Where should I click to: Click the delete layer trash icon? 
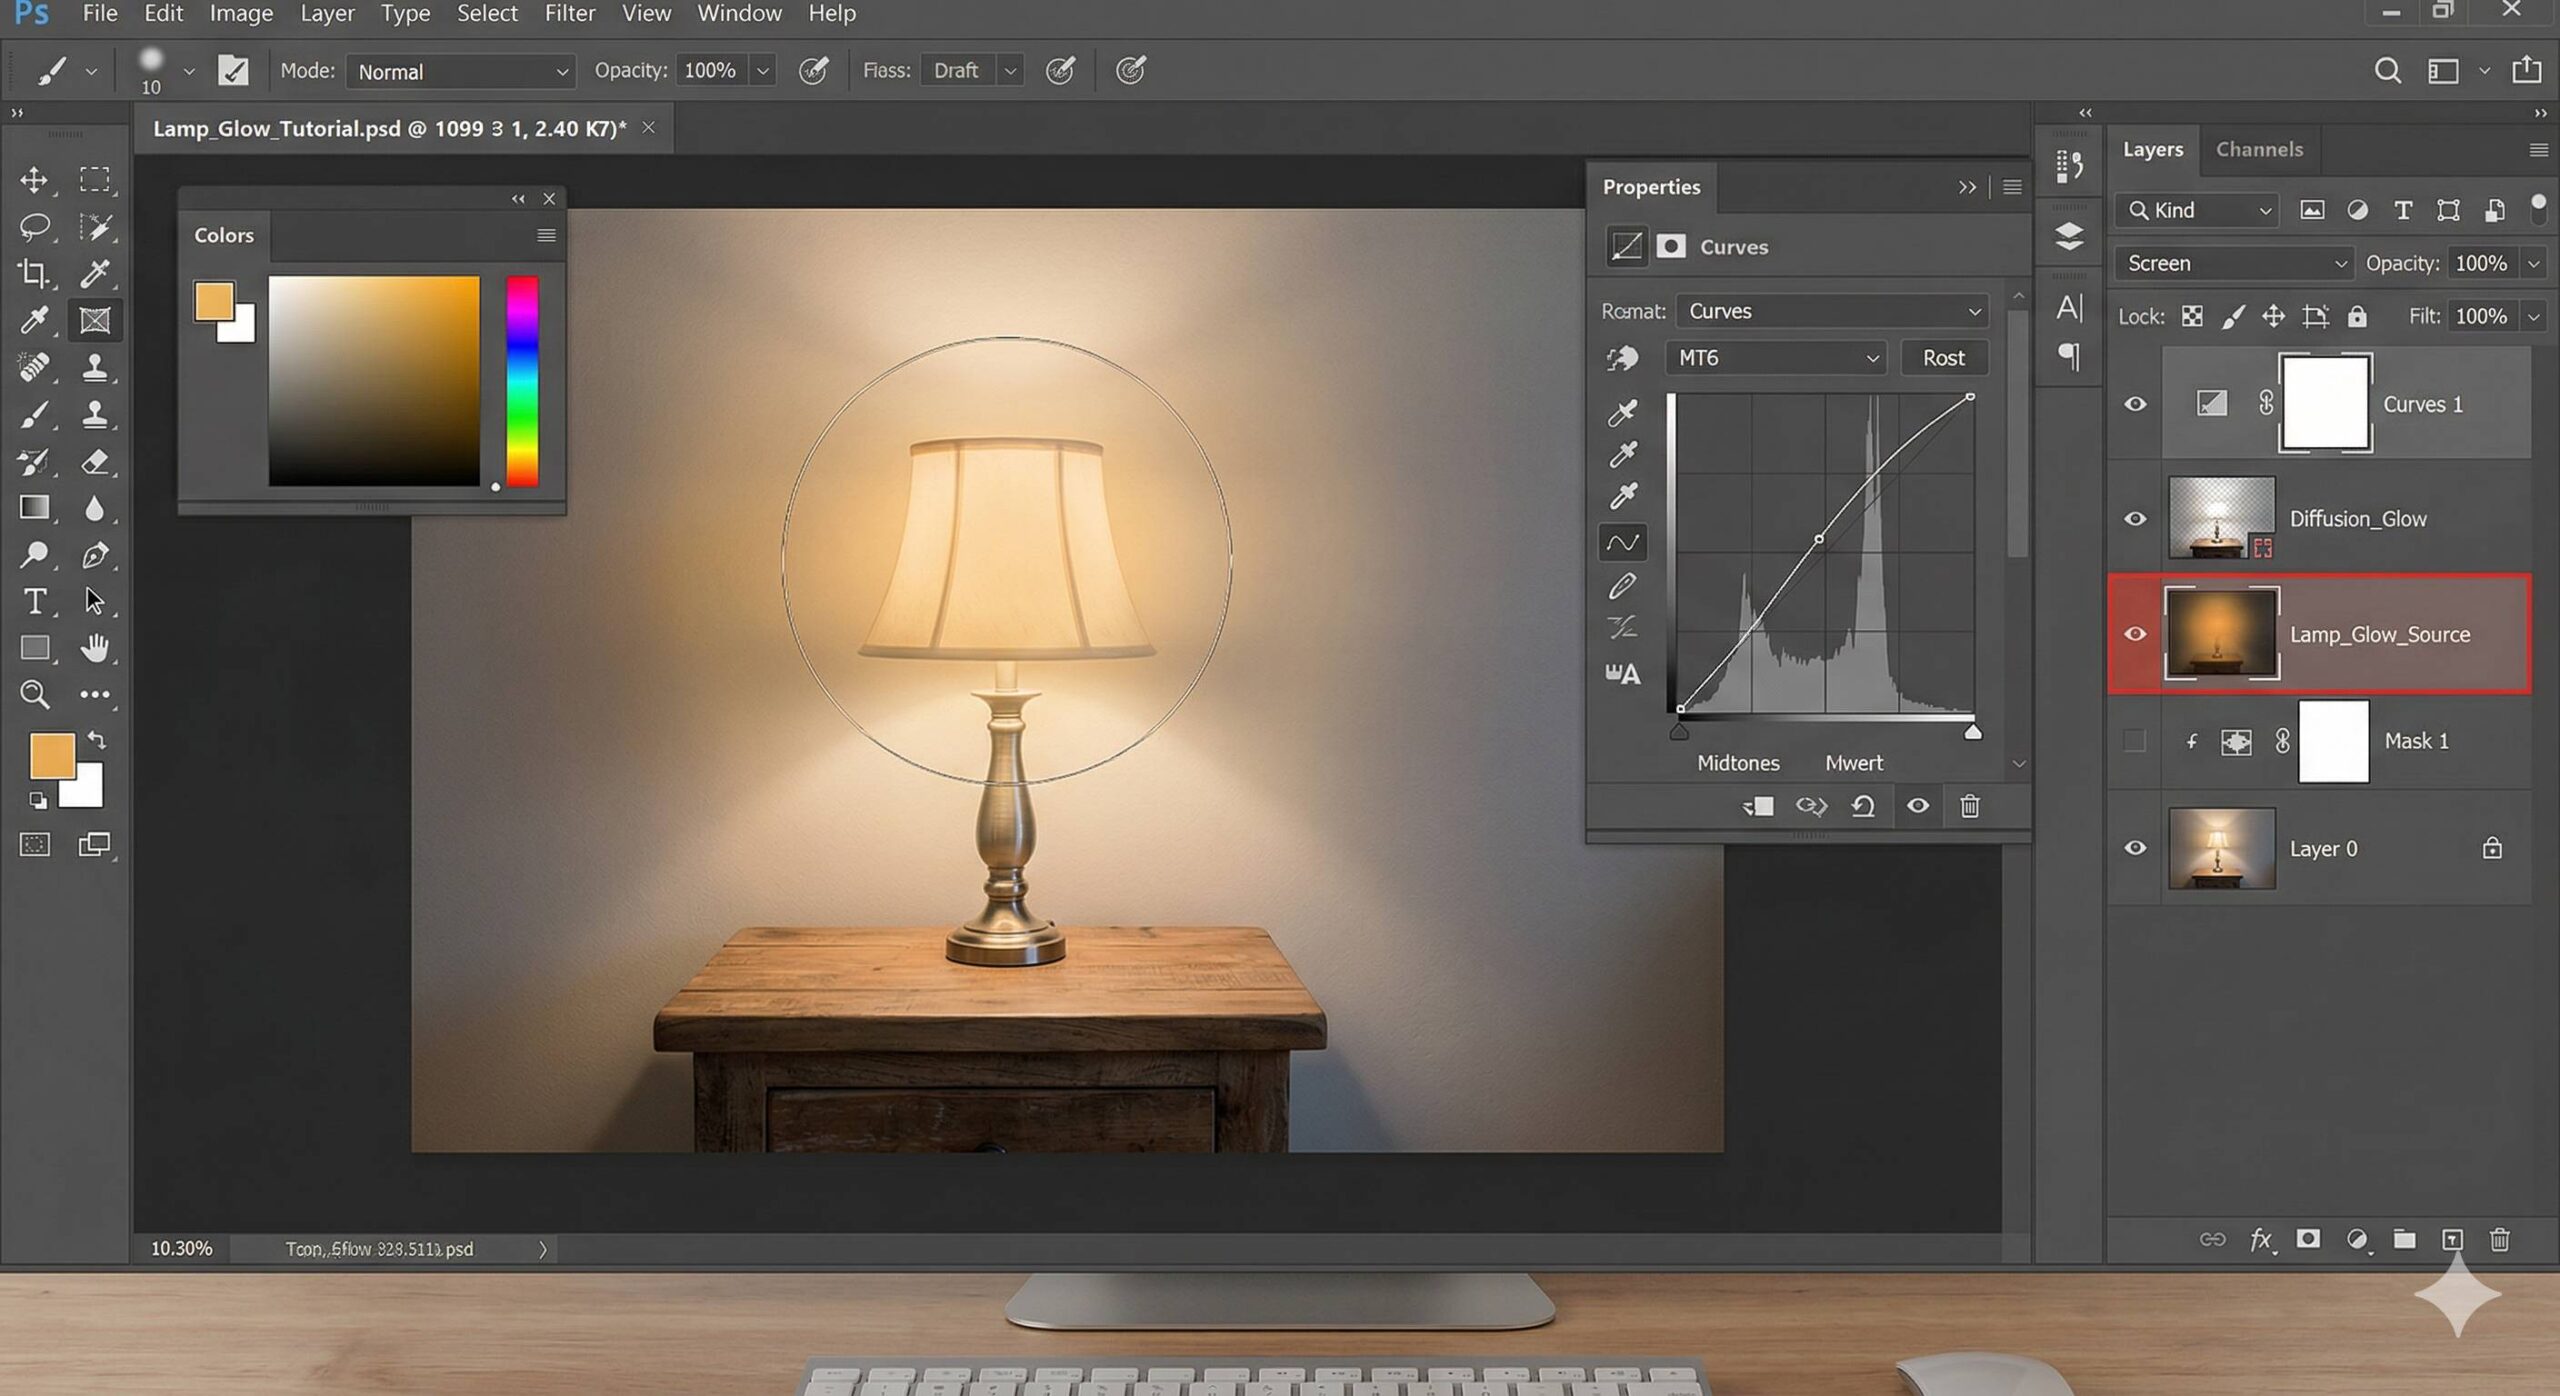click(x=2499, y=1240)
